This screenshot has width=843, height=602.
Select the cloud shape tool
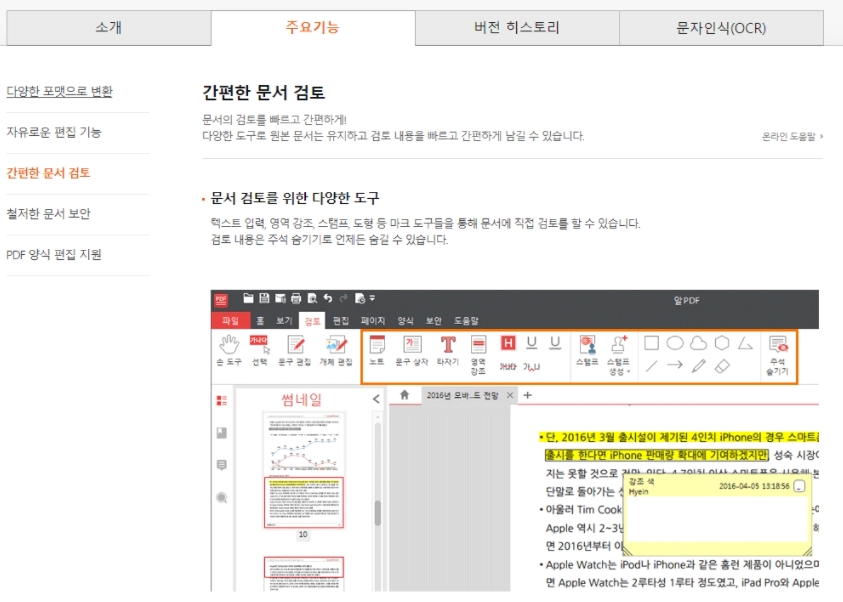698,343
